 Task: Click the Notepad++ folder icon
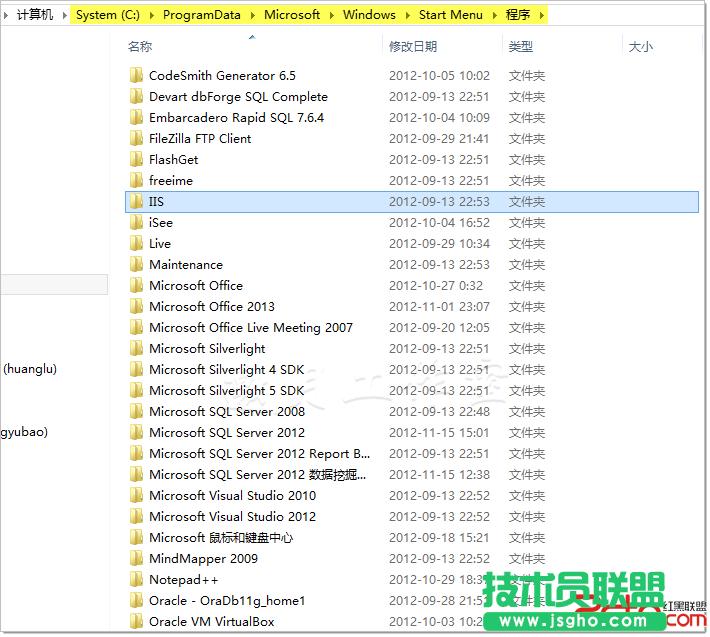[136, 580]
